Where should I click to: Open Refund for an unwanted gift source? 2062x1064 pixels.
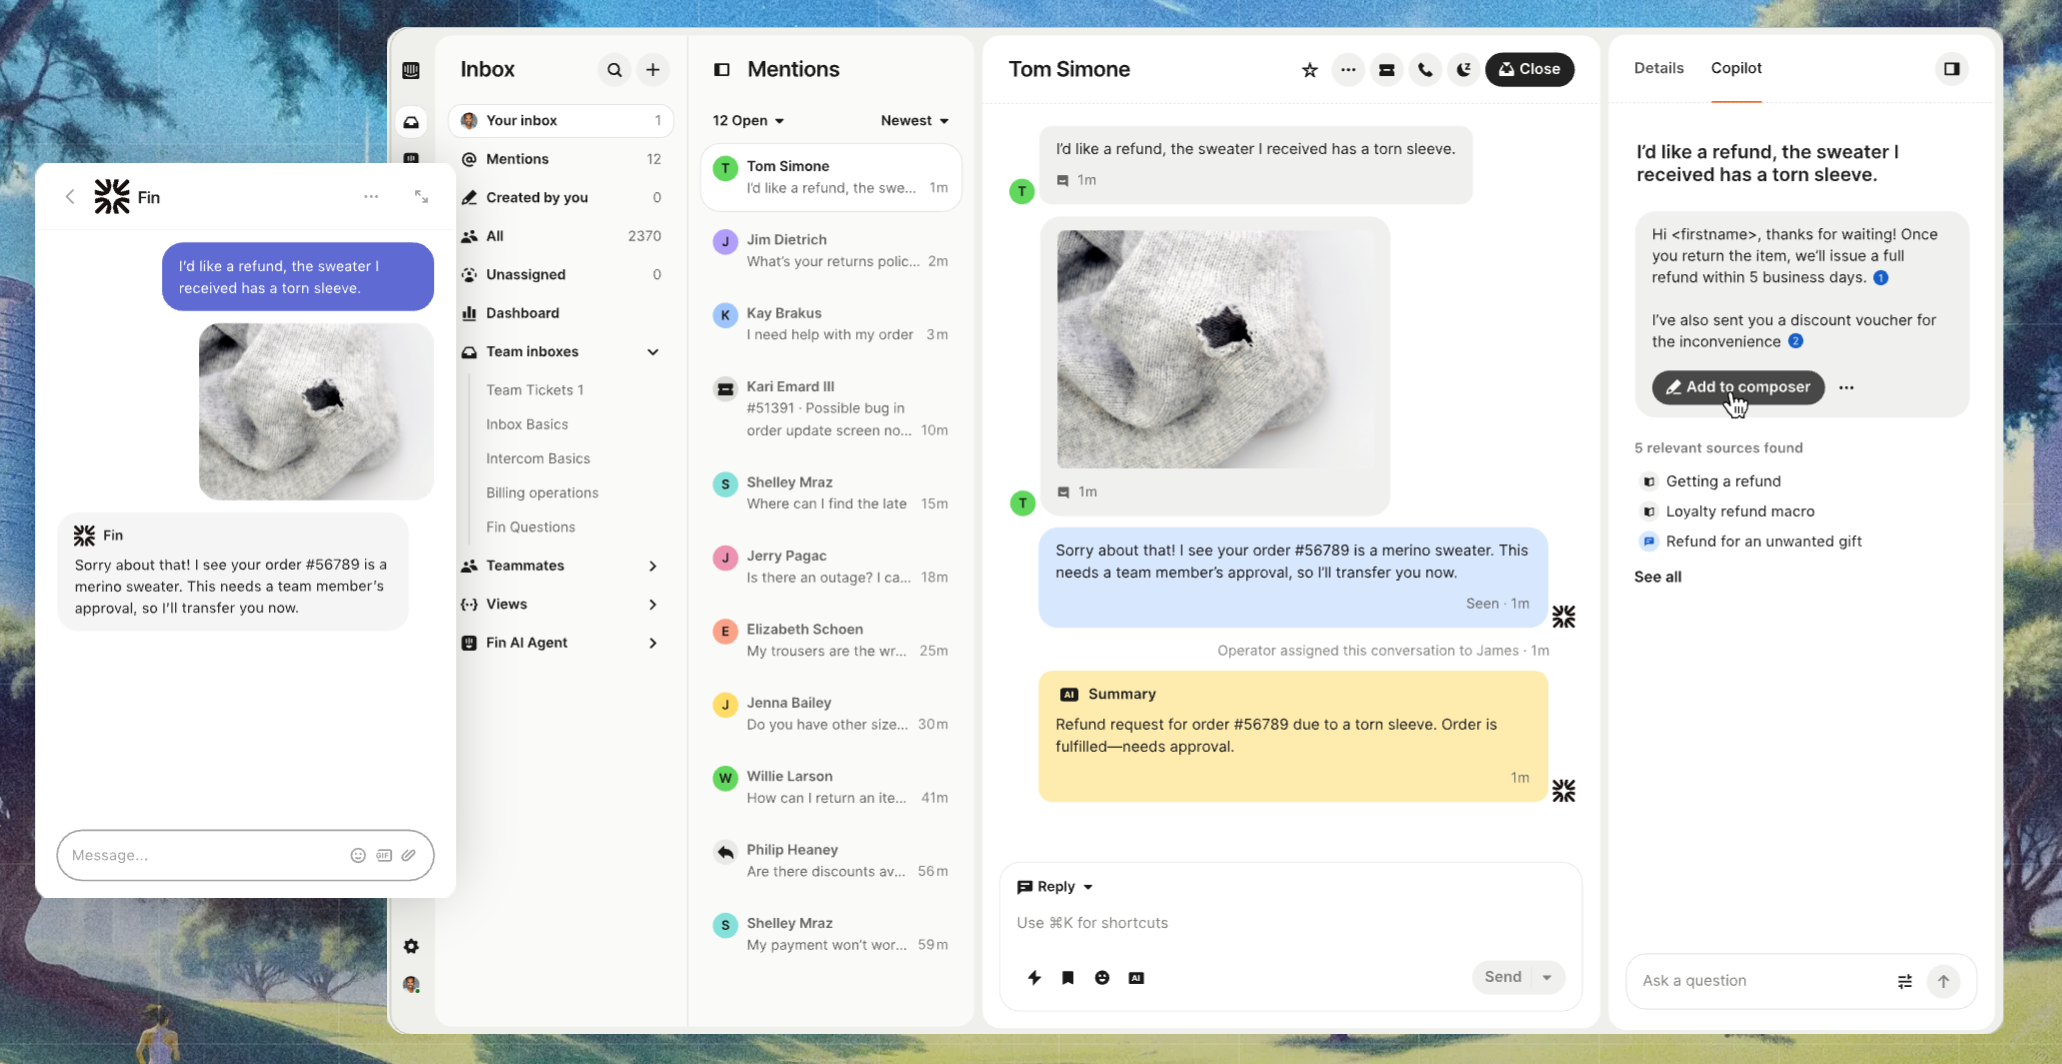[1763, 541]
